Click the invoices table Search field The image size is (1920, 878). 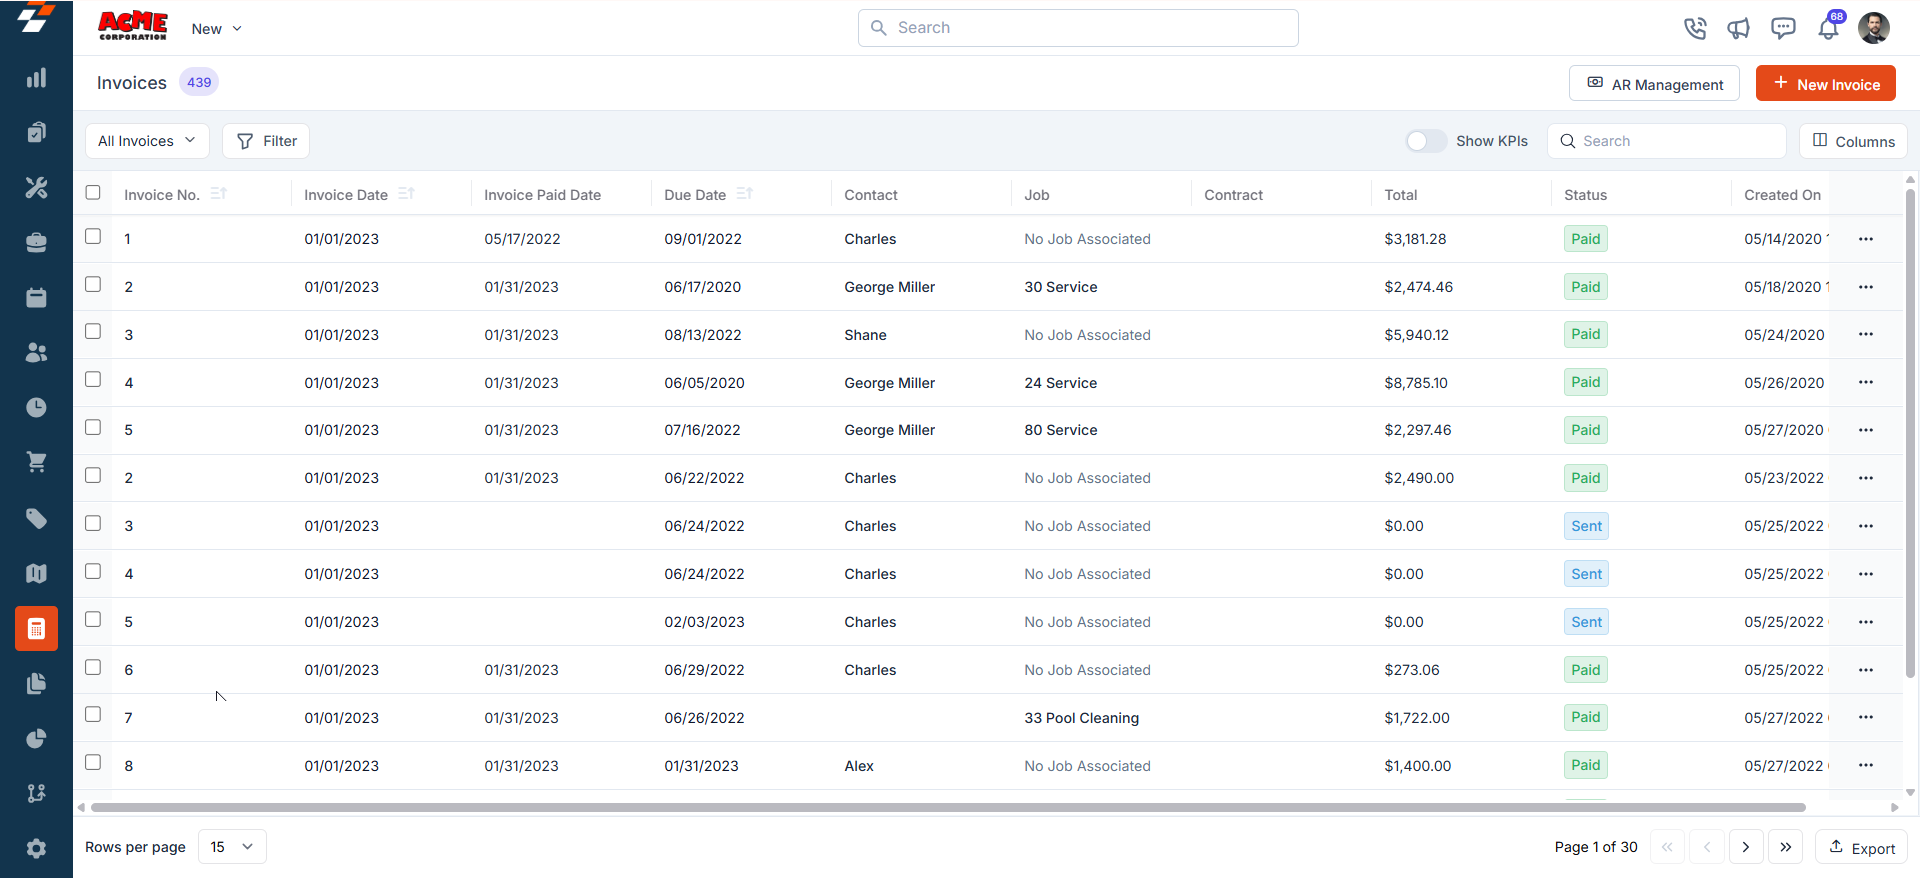point(1666,141)
